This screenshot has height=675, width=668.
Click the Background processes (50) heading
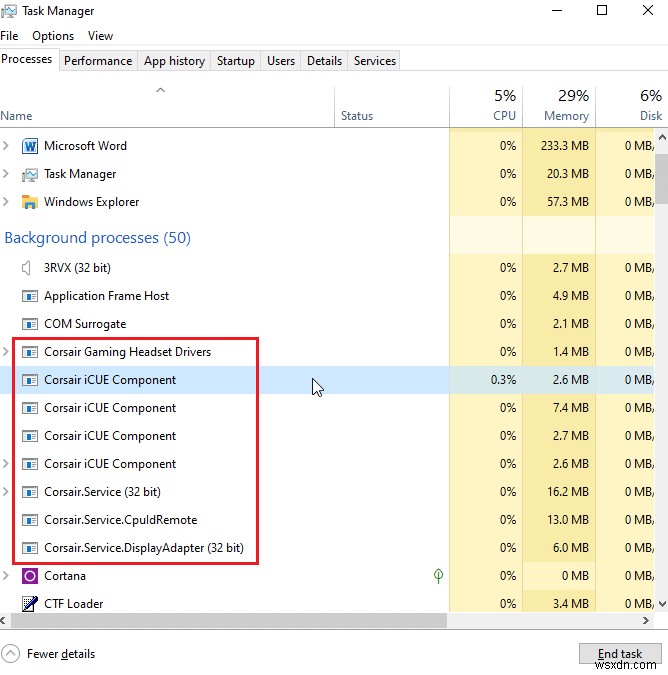(x=98, y=238)
